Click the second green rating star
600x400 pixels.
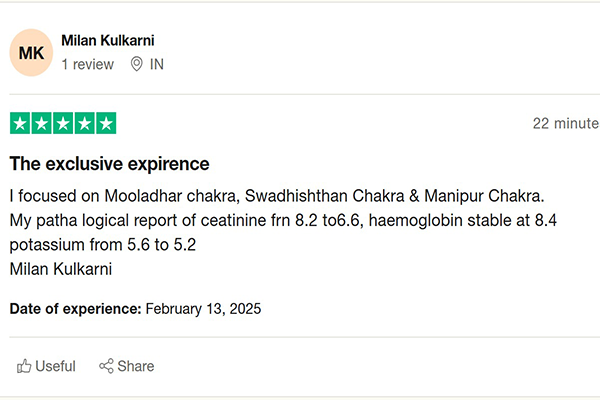pos(41,124)
